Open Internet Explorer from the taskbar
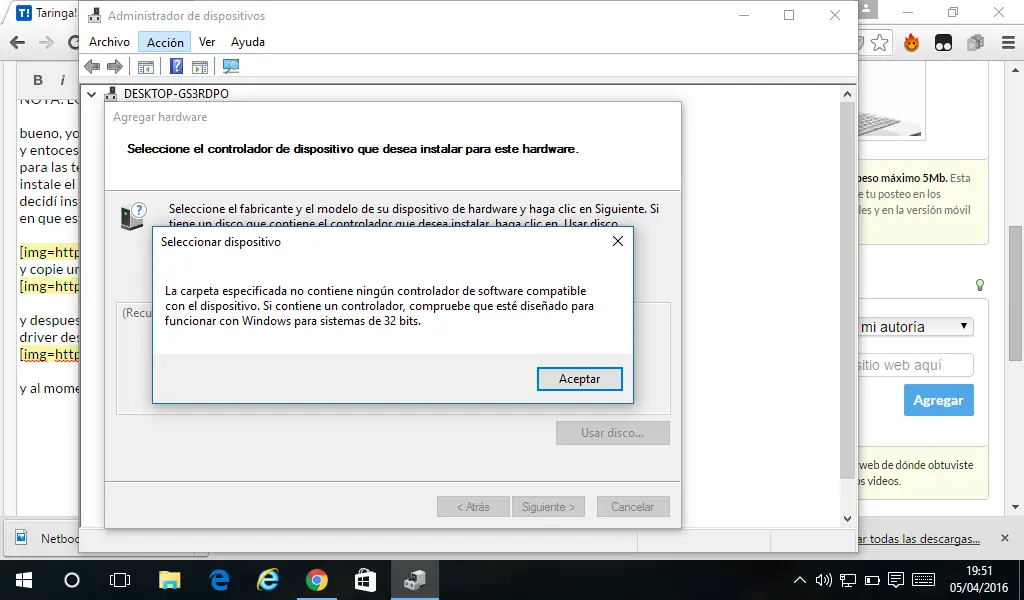Viewport: 1024px width, 600px height. coord(268,580)
